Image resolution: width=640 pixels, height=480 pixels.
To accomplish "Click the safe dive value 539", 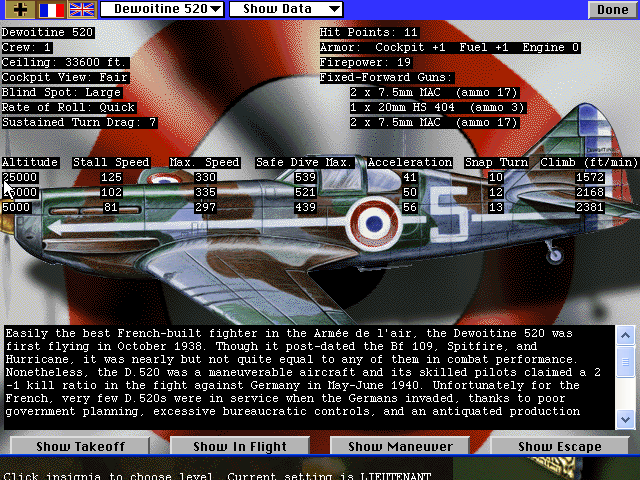I will pos(305,178).
